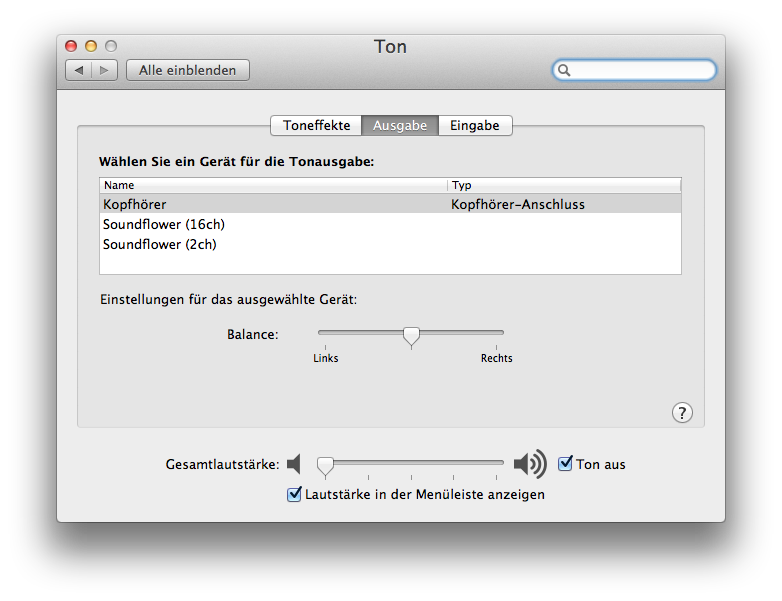Click the back arrow navigation button
This screenshot has height=601, width=782.
click(x=79, y=70)
